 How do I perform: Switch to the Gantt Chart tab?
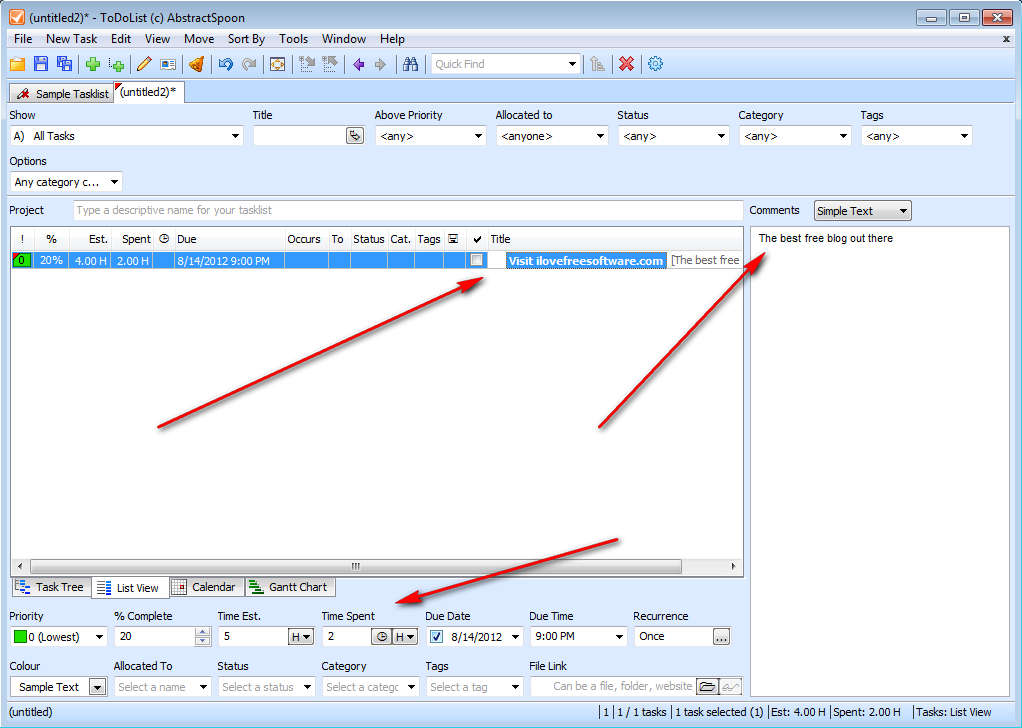point(290,587)
